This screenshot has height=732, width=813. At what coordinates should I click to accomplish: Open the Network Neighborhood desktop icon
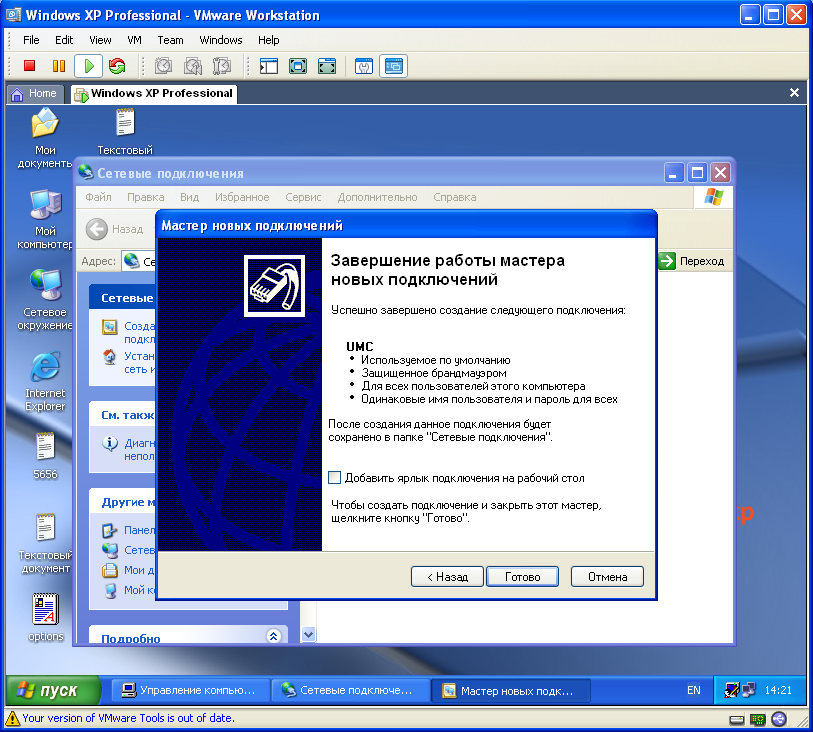[45, 300]
